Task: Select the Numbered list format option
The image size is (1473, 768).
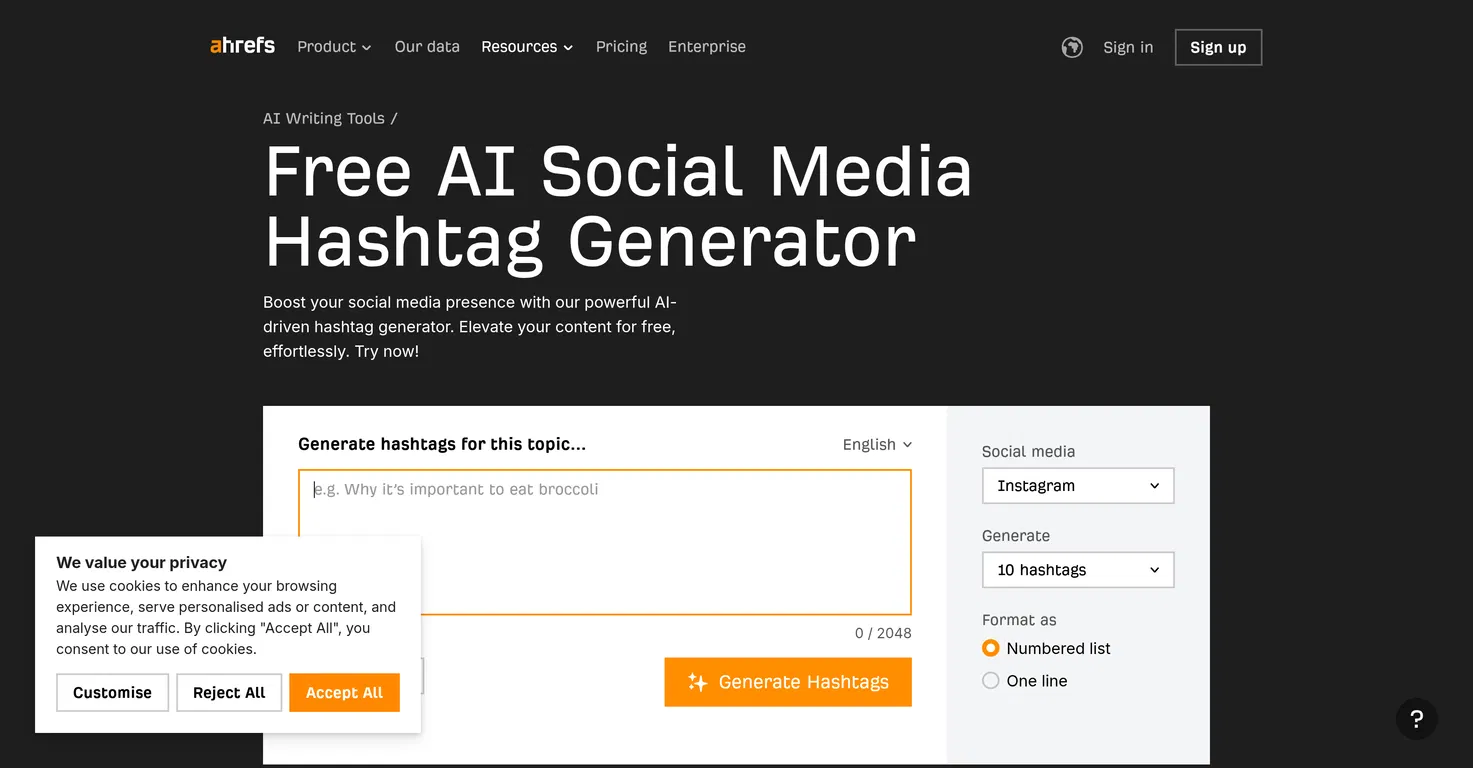Action: [x=991, y=648]
